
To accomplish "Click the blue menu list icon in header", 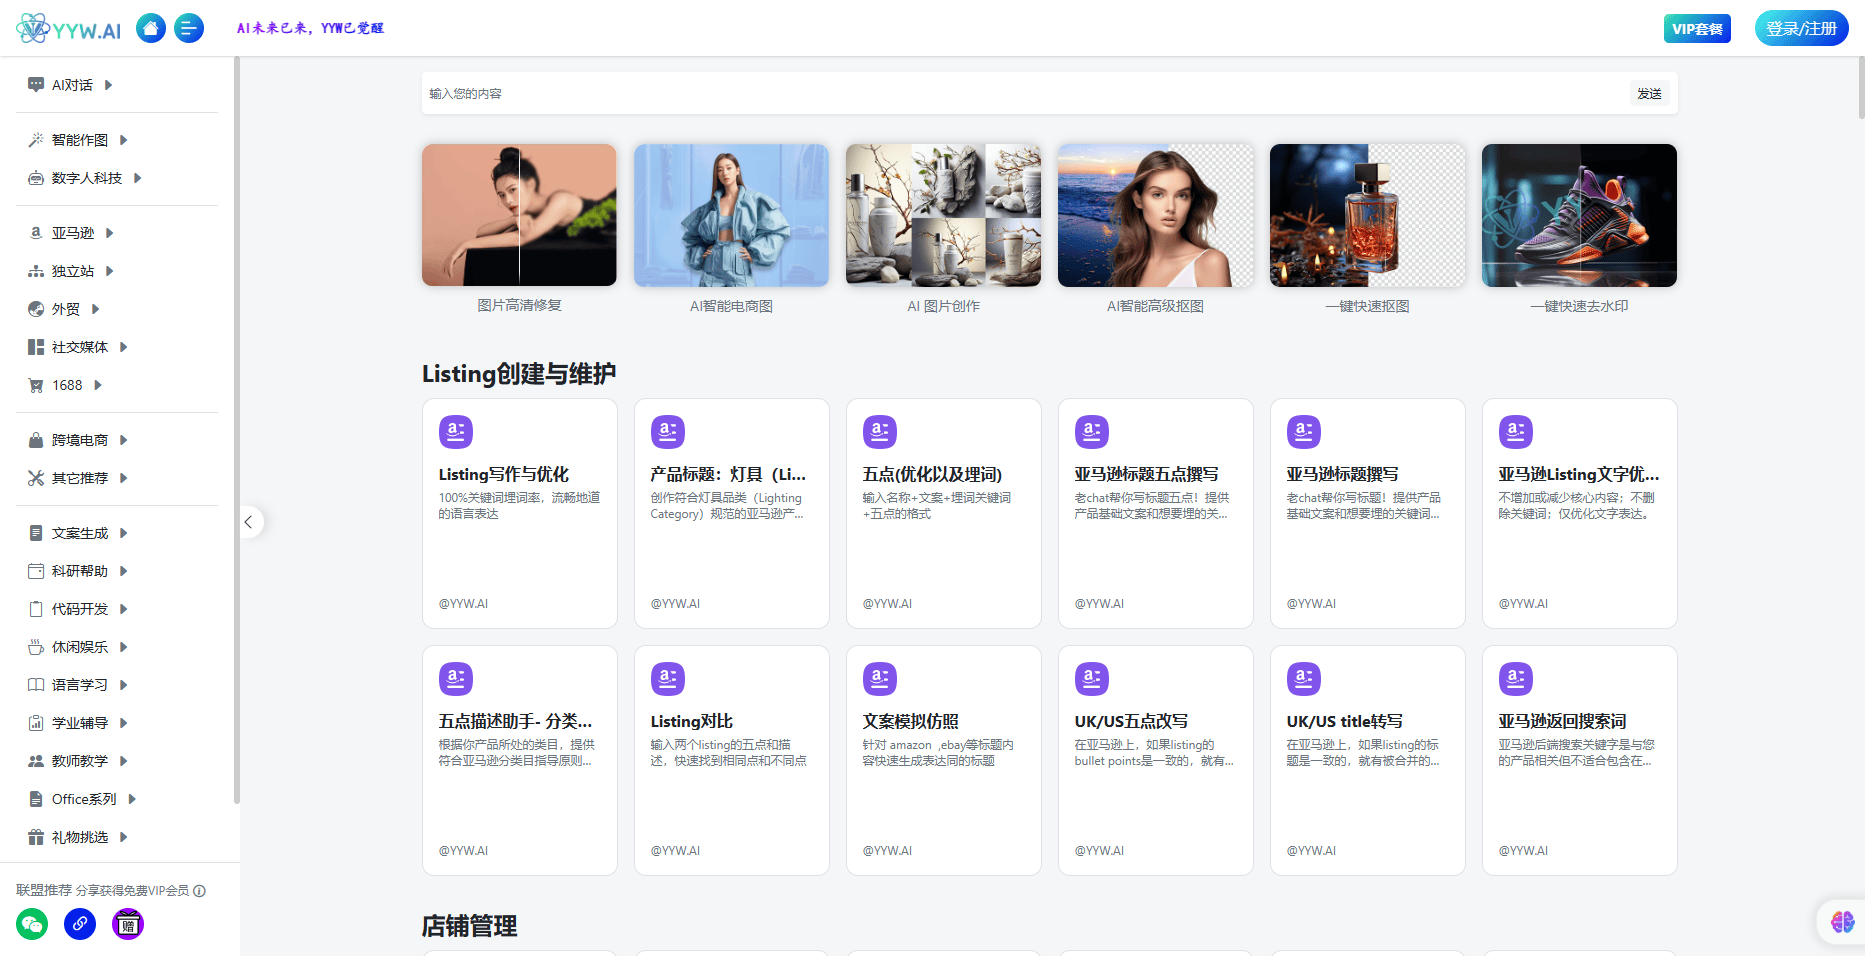I will 189,28.
